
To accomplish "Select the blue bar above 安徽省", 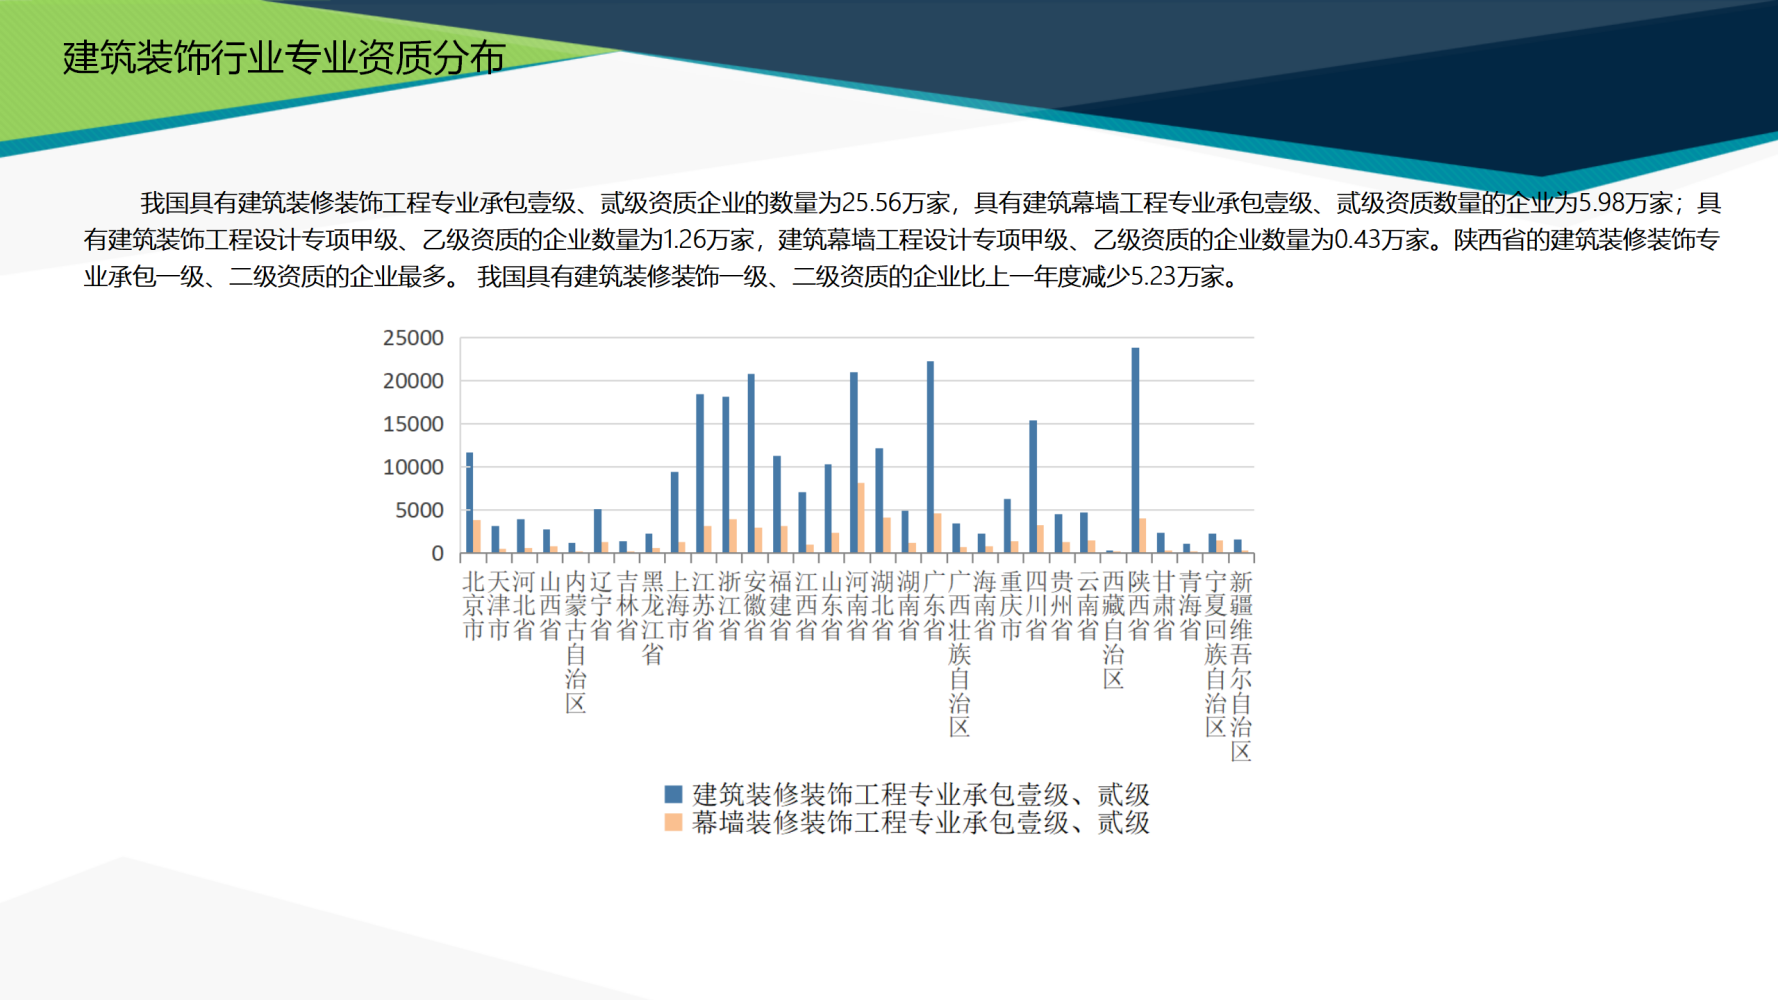I will [x=751, y=464].
